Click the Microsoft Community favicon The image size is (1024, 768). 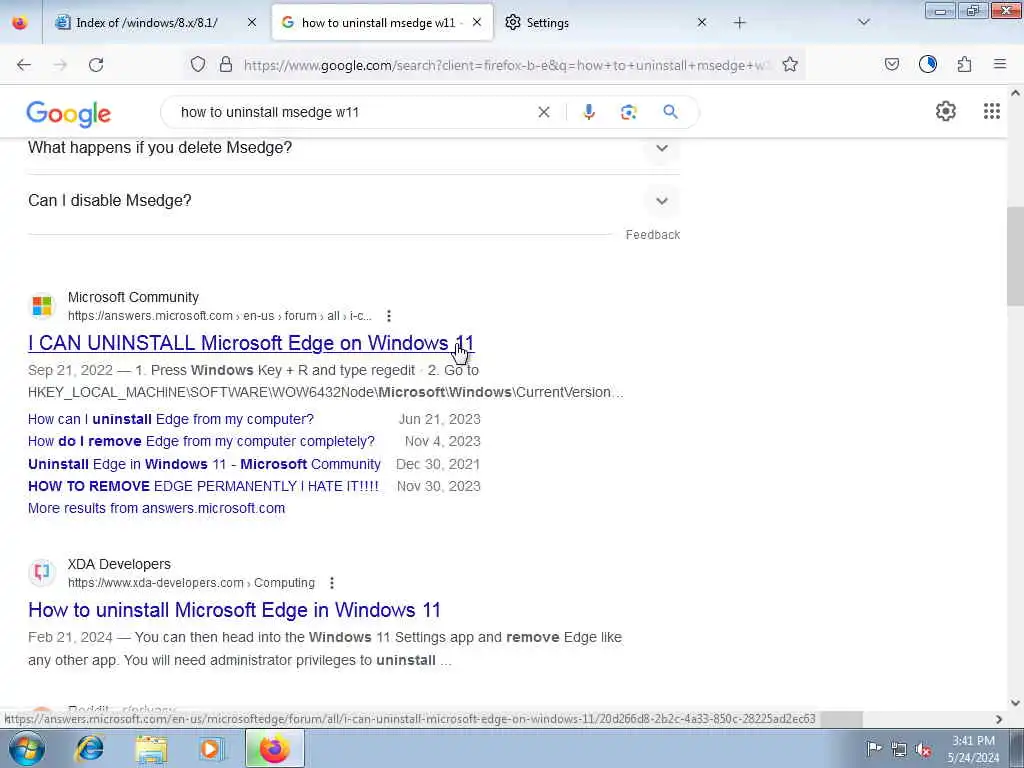pos(42,306)
